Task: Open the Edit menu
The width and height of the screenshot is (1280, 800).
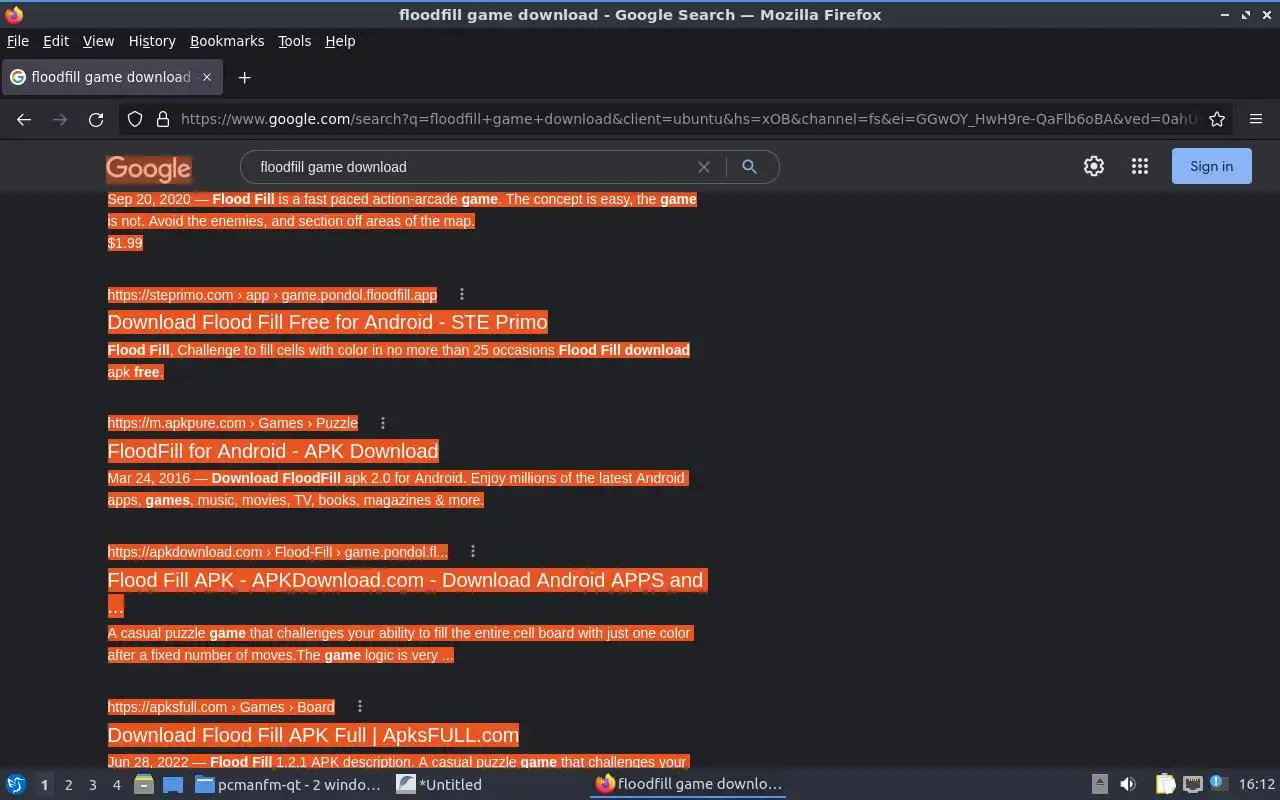Action: coord(56,41)
